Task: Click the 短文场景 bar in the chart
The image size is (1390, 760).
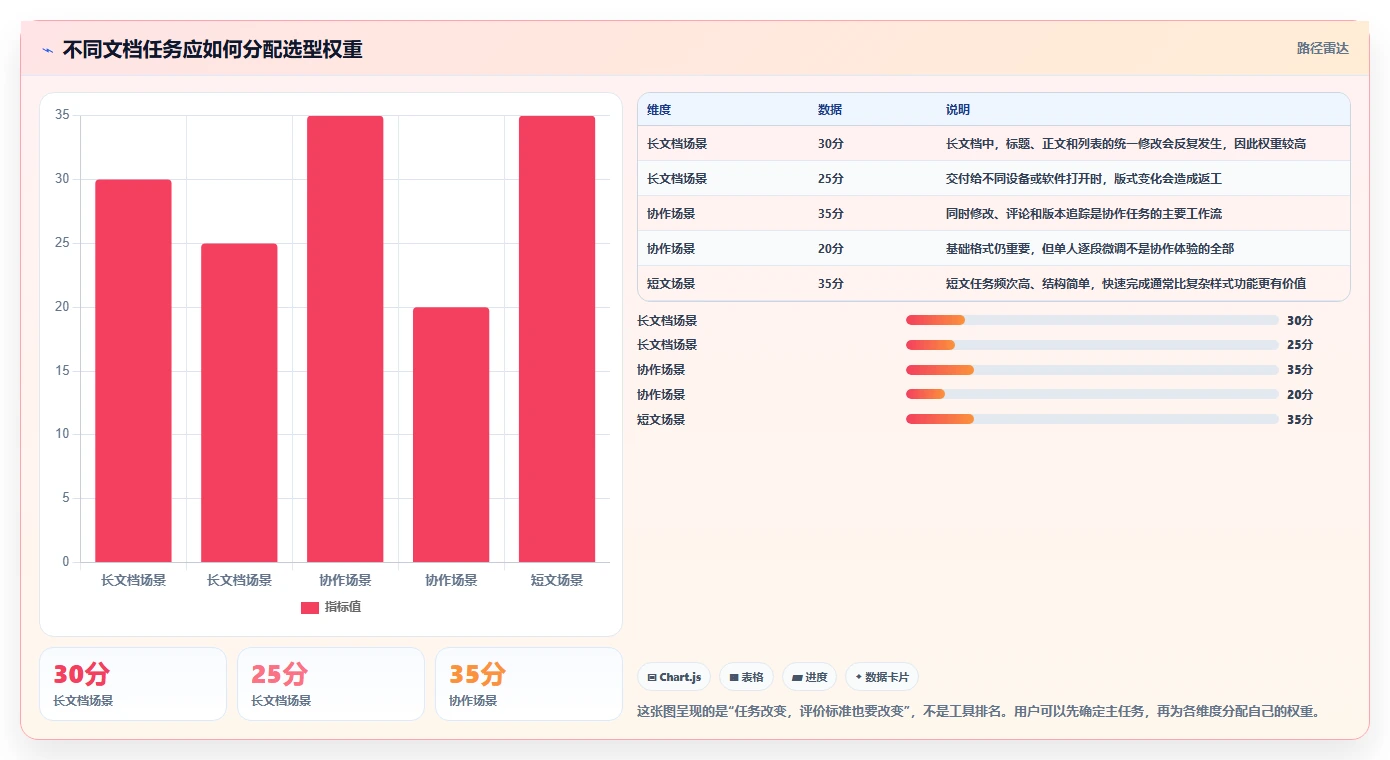Action: pos(557,339)
